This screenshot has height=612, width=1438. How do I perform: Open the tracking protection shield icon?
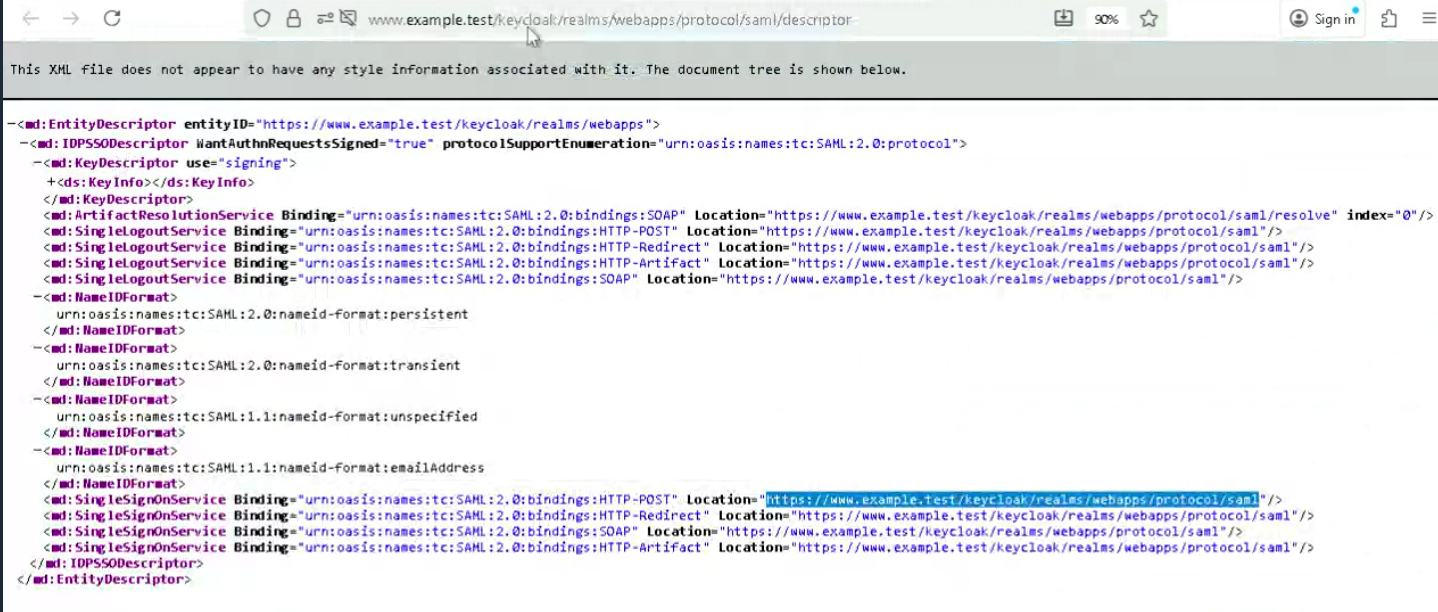coord(262,18)
